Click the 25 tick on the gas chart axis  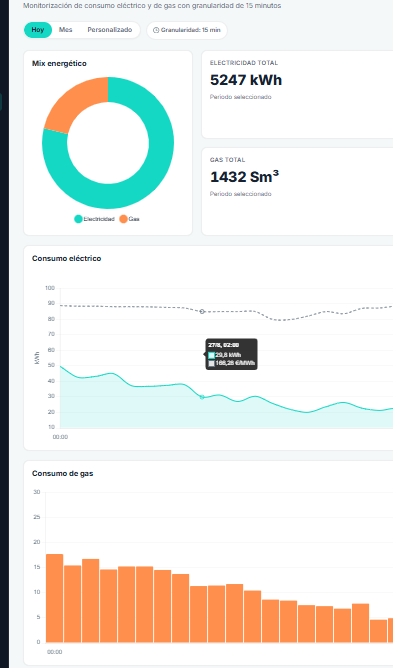pyautogui.click(x=37, y=518)
